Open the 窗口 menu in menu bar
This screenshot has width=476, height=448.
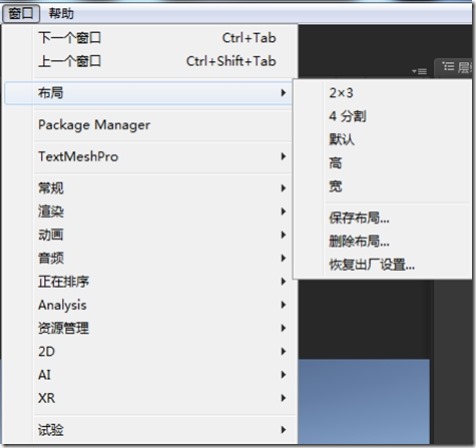coord(21,14)
